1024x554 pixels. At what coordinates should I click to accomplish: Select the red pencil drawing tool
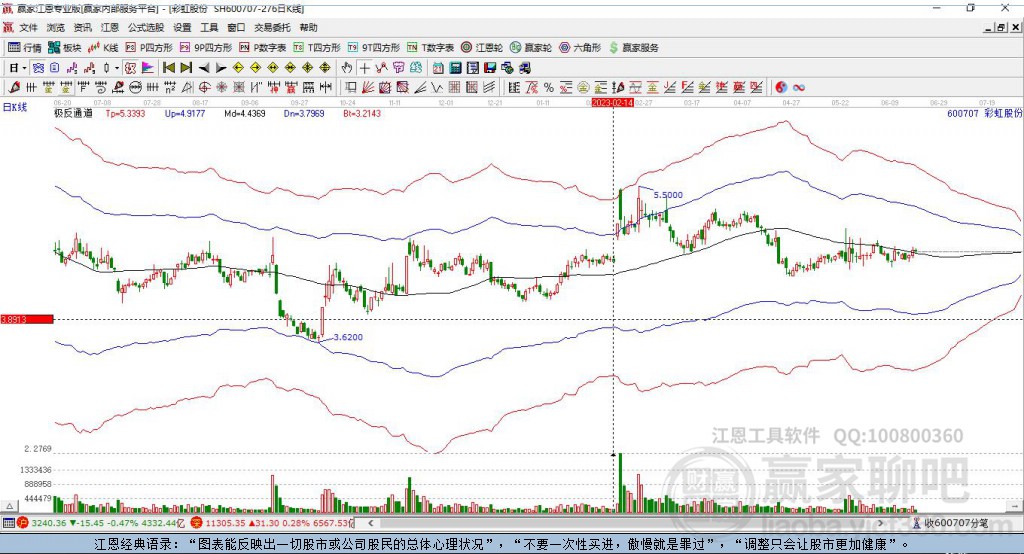pos(14,88)
